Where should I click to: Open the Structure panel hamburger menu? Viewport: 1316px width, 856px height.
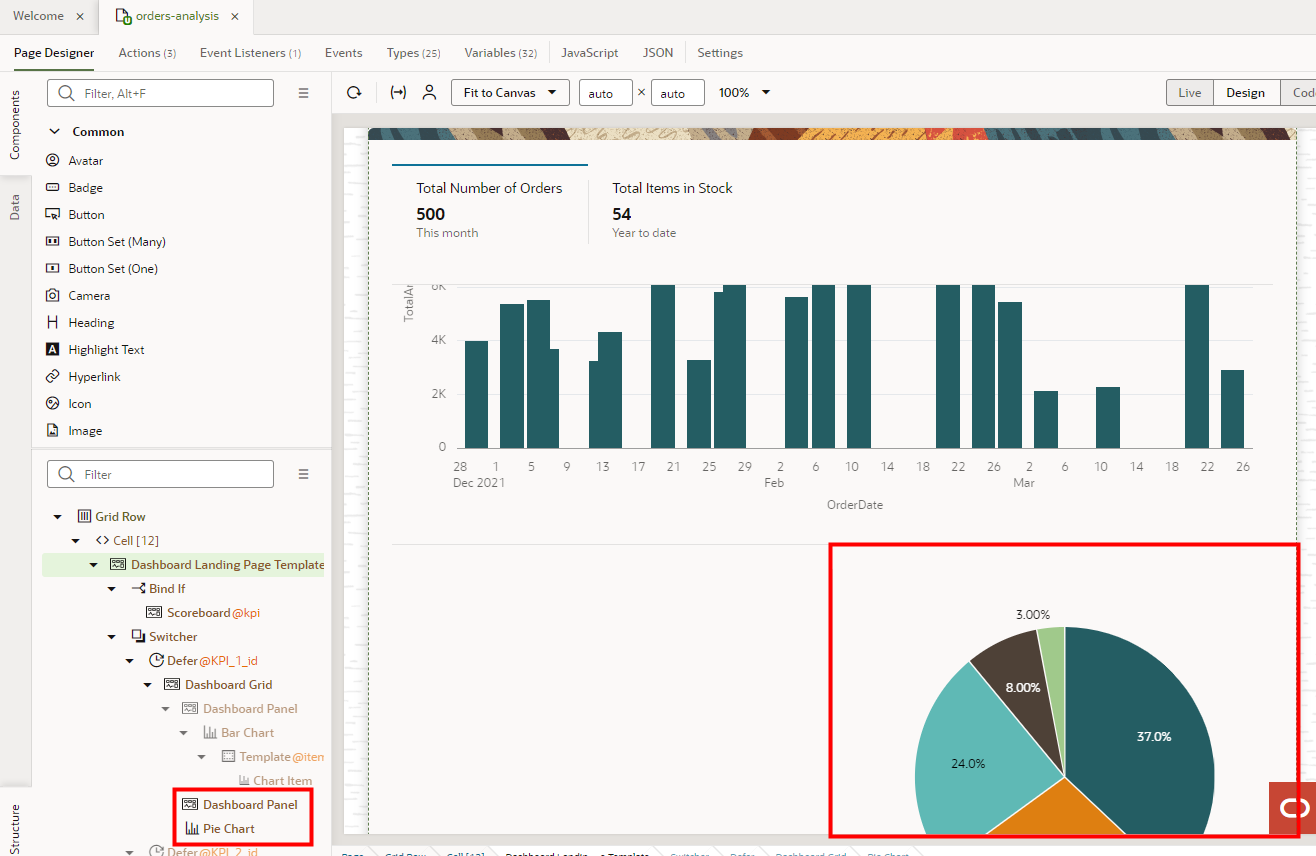coord(303,474)
